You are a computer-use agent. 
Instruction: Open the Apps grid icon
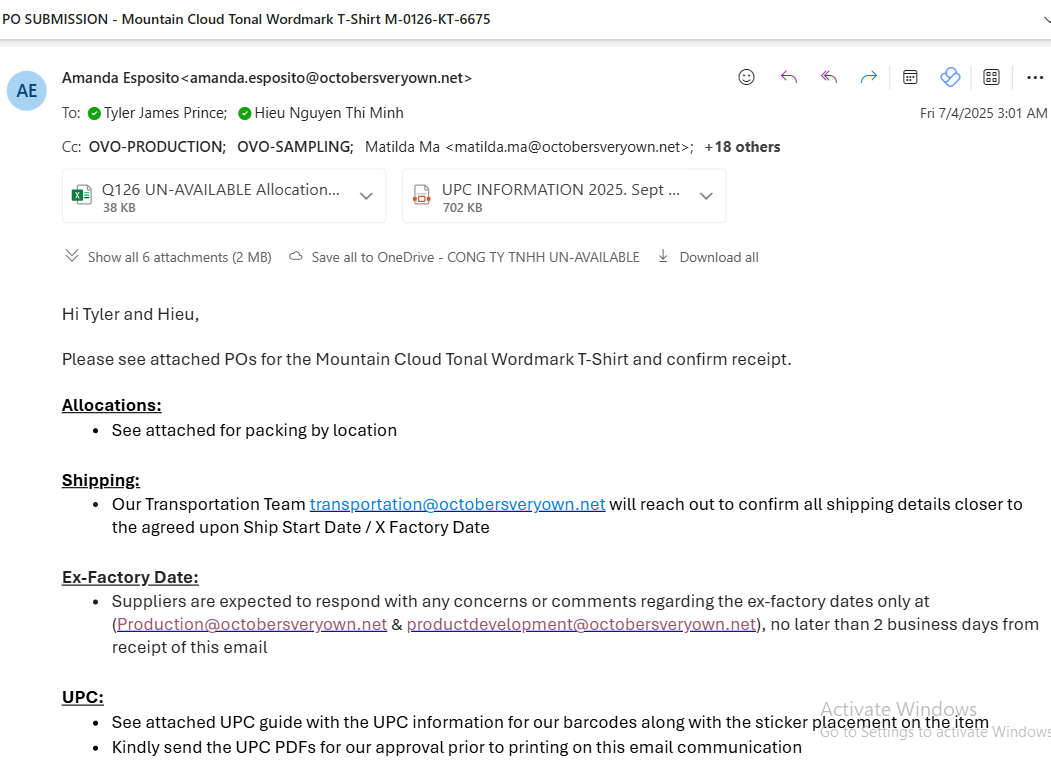[x=991, y=77]
